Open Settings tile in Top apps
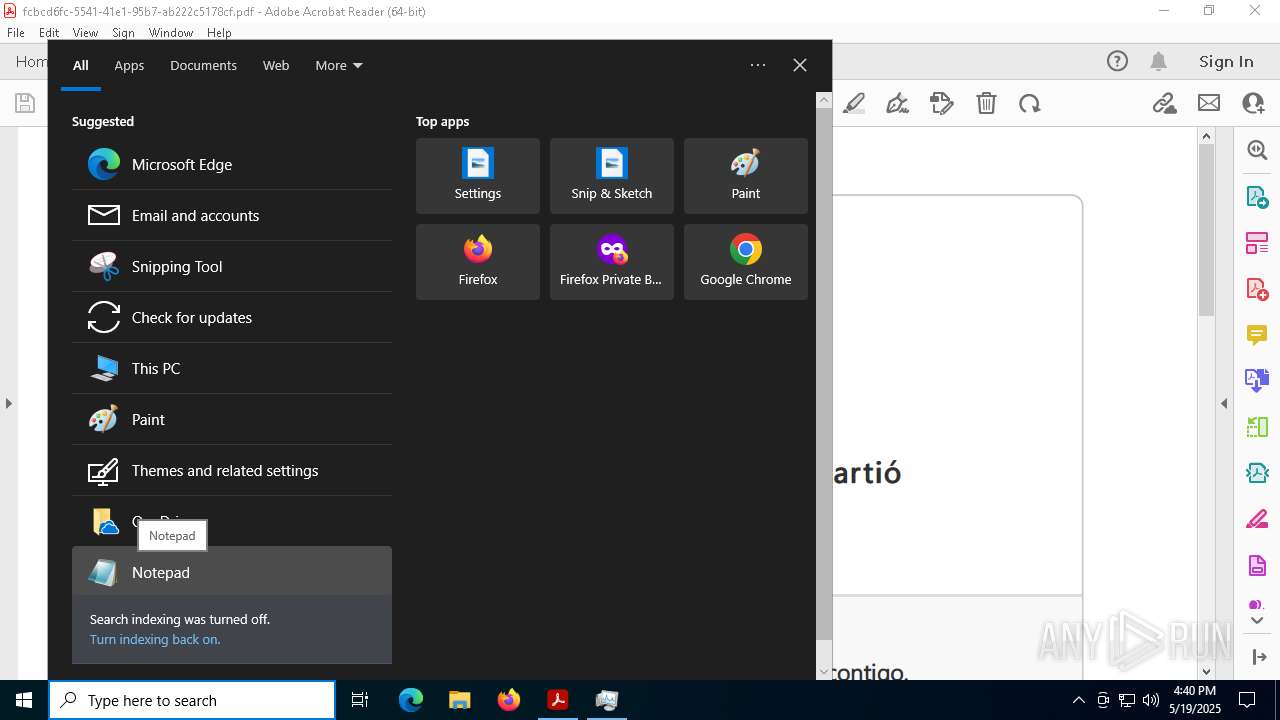Image resolution: width=1280 pixels, height=720 pixels. (478, 176)
